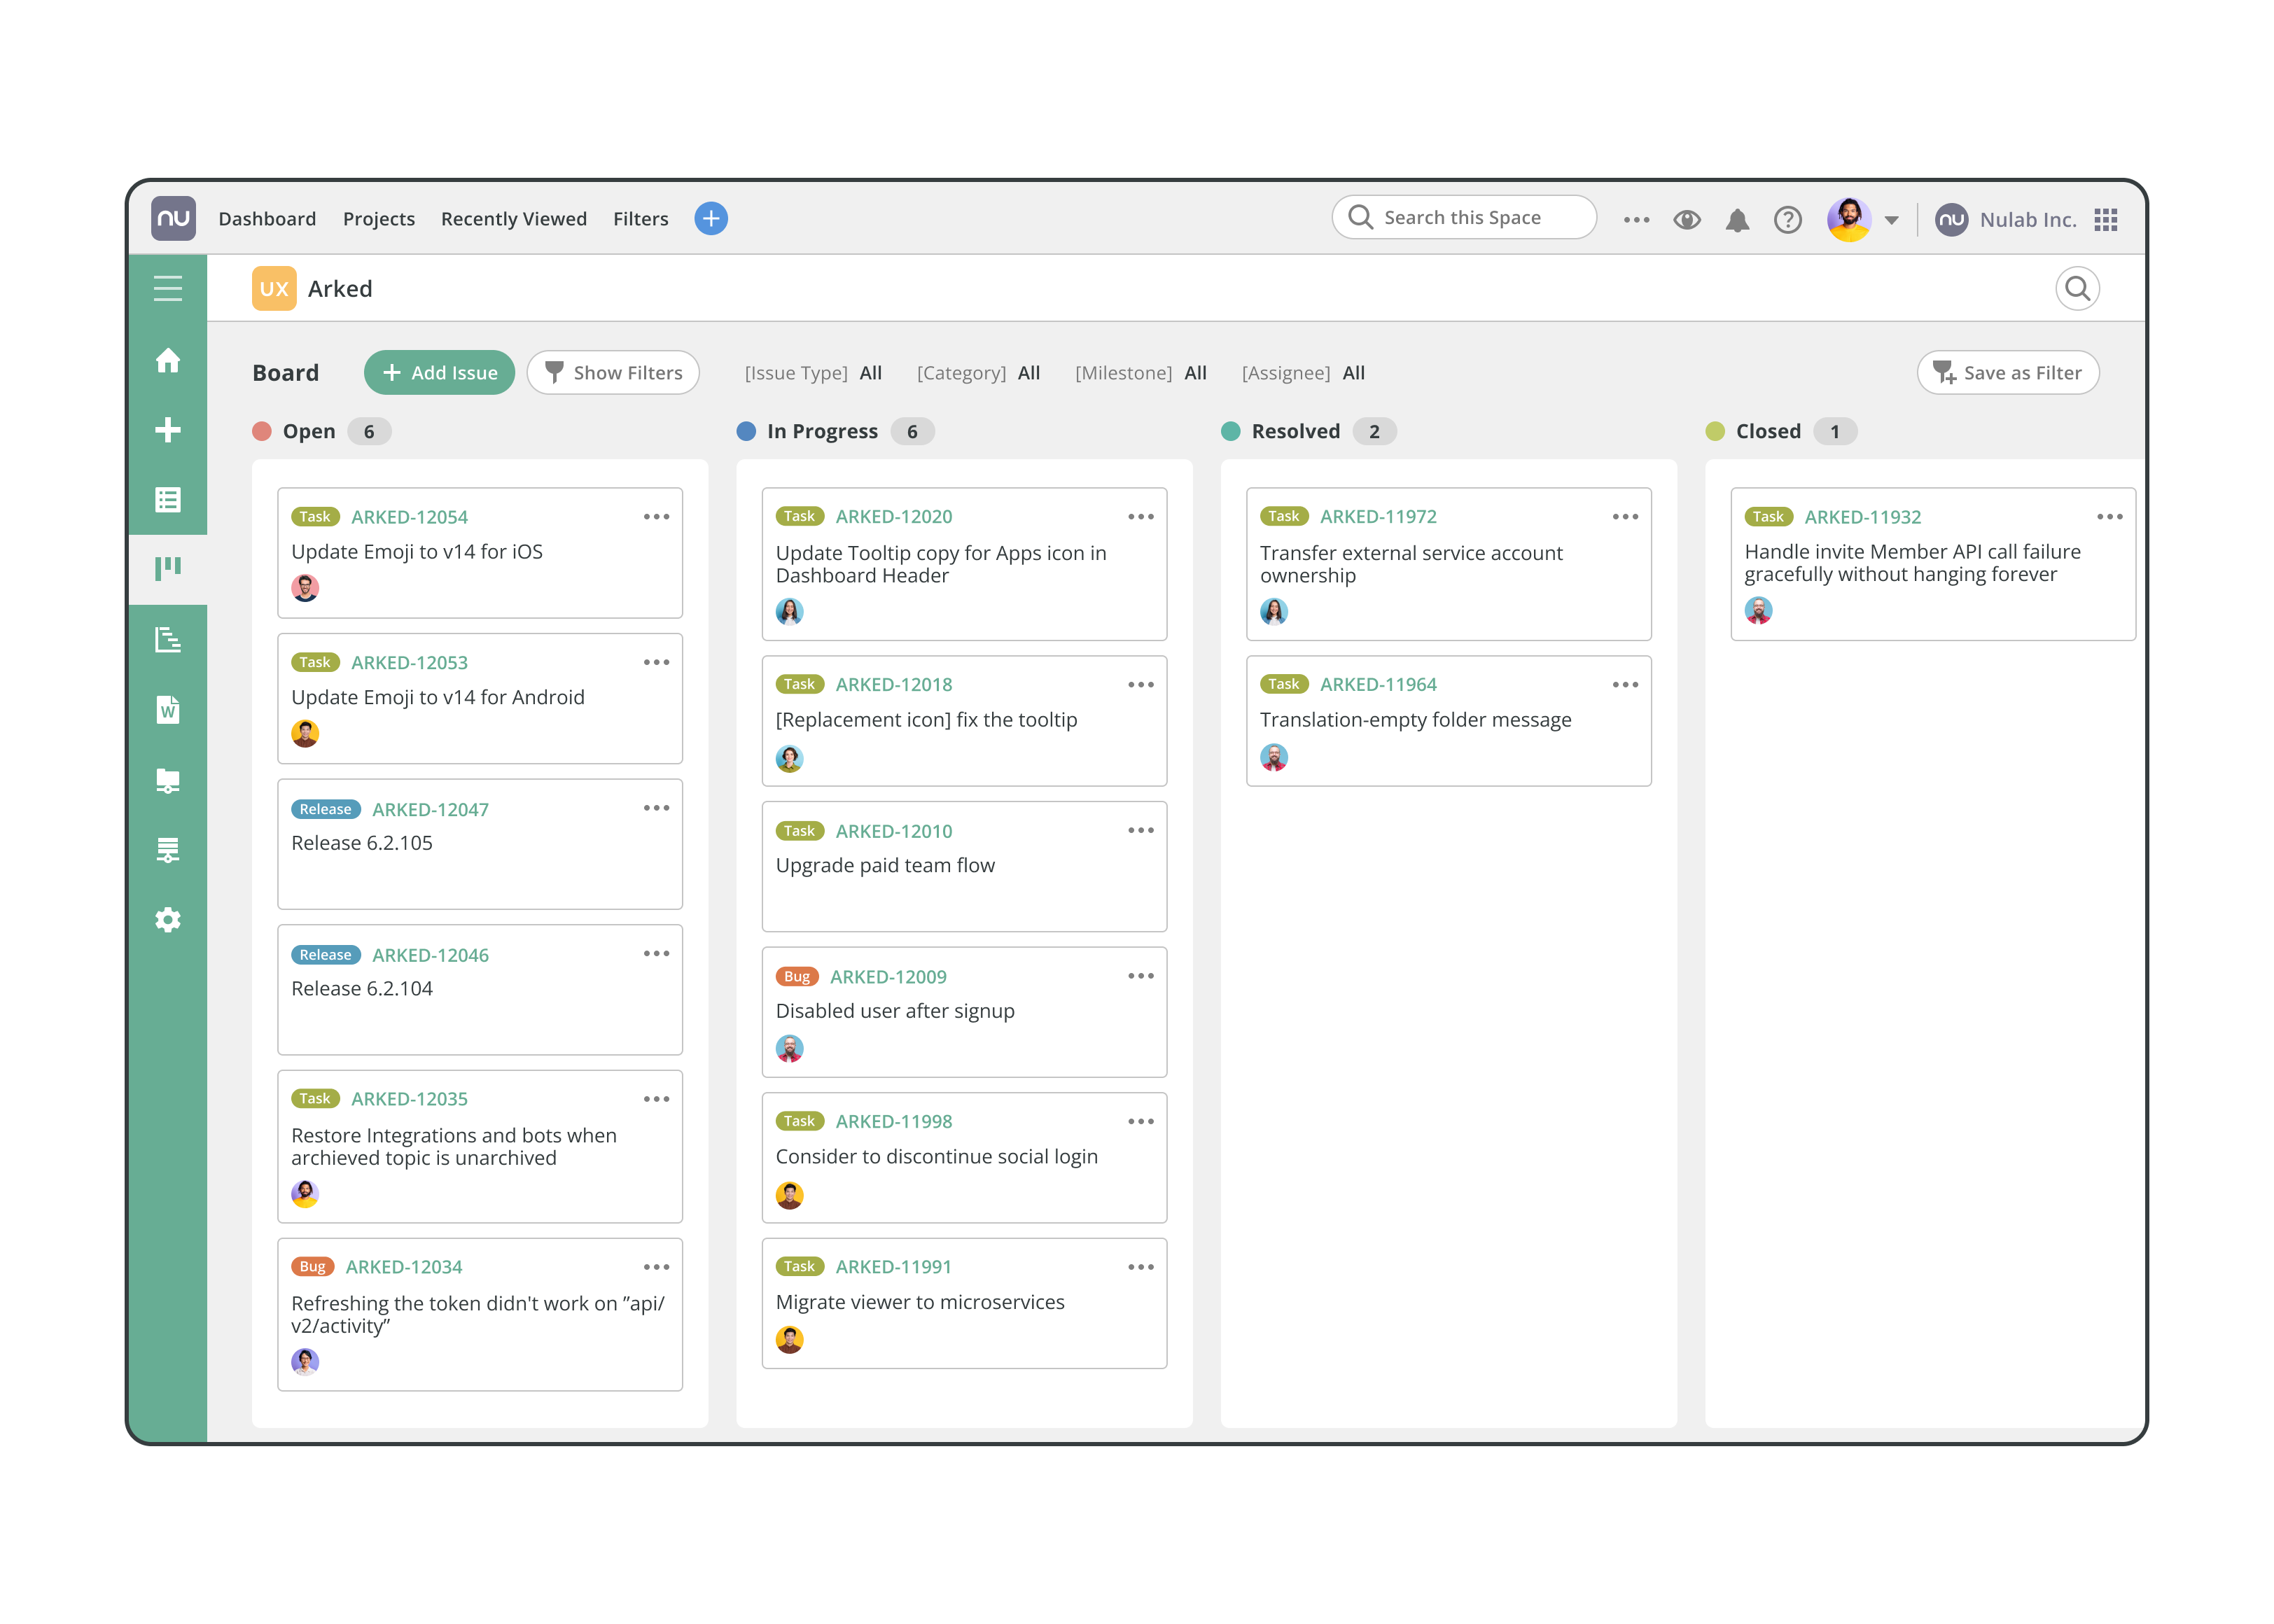Viewport: 2274px width, 1624px height.
Task: Open the Issue Type filter set to All
Action: [814, 372]
